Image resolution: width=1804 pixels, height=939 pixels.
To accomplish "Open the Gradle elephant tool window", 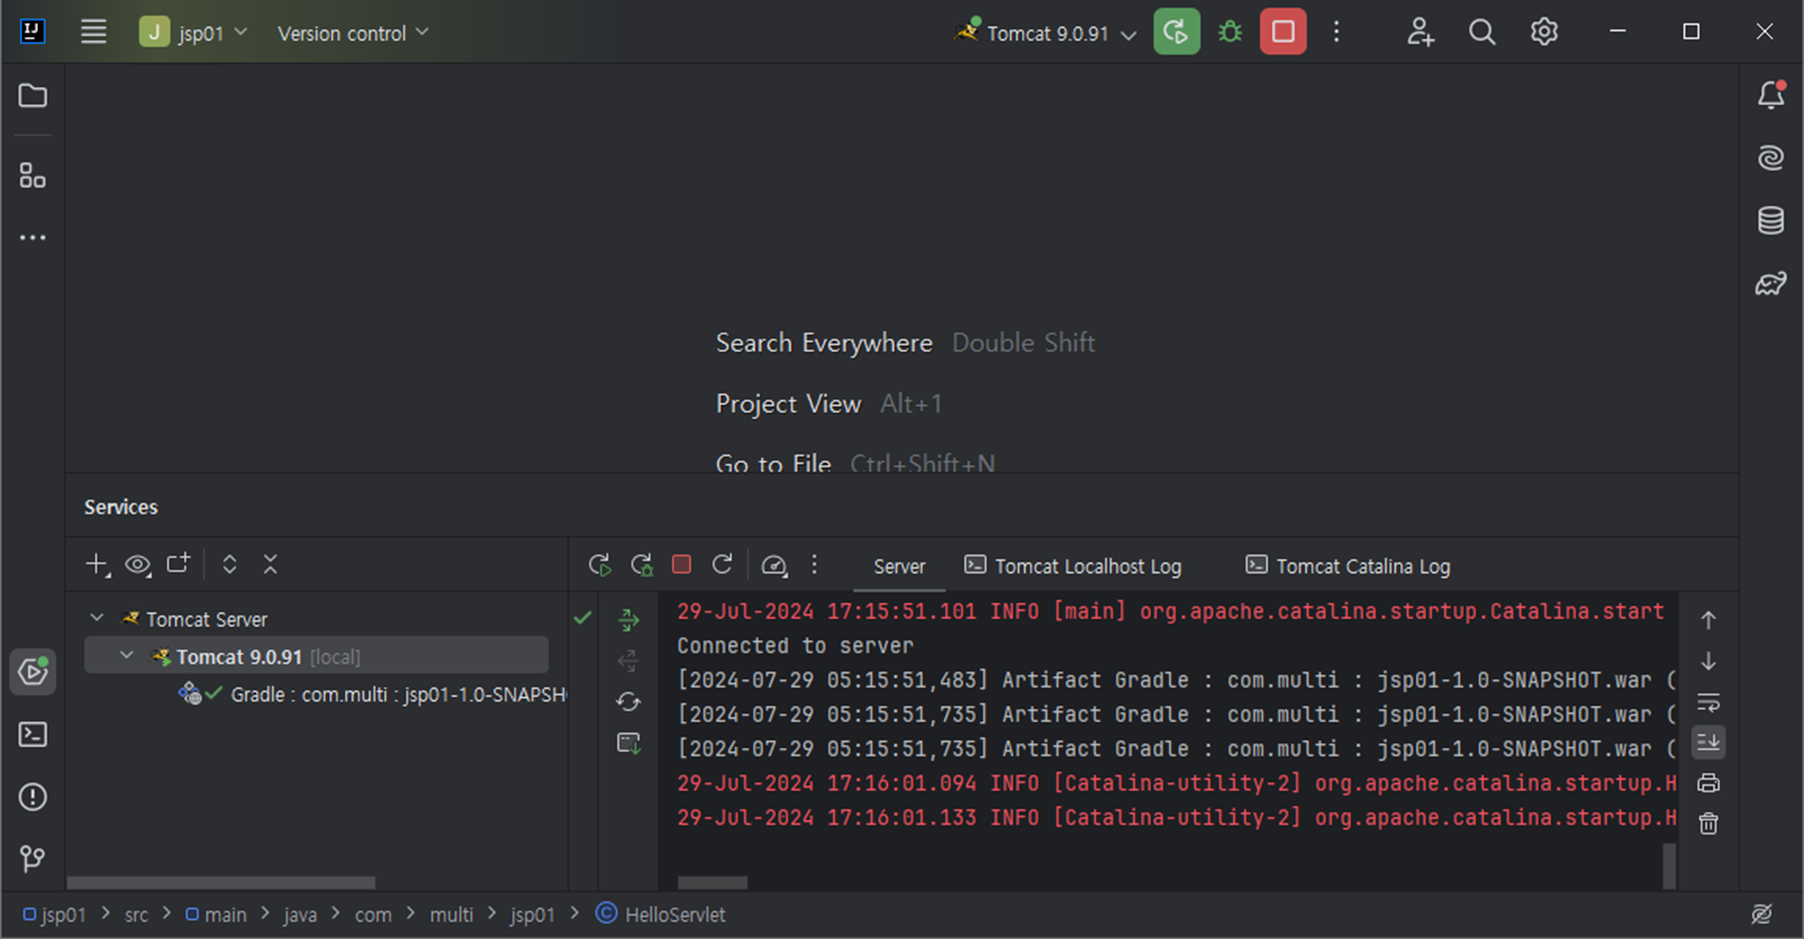I will point(1770,284).
